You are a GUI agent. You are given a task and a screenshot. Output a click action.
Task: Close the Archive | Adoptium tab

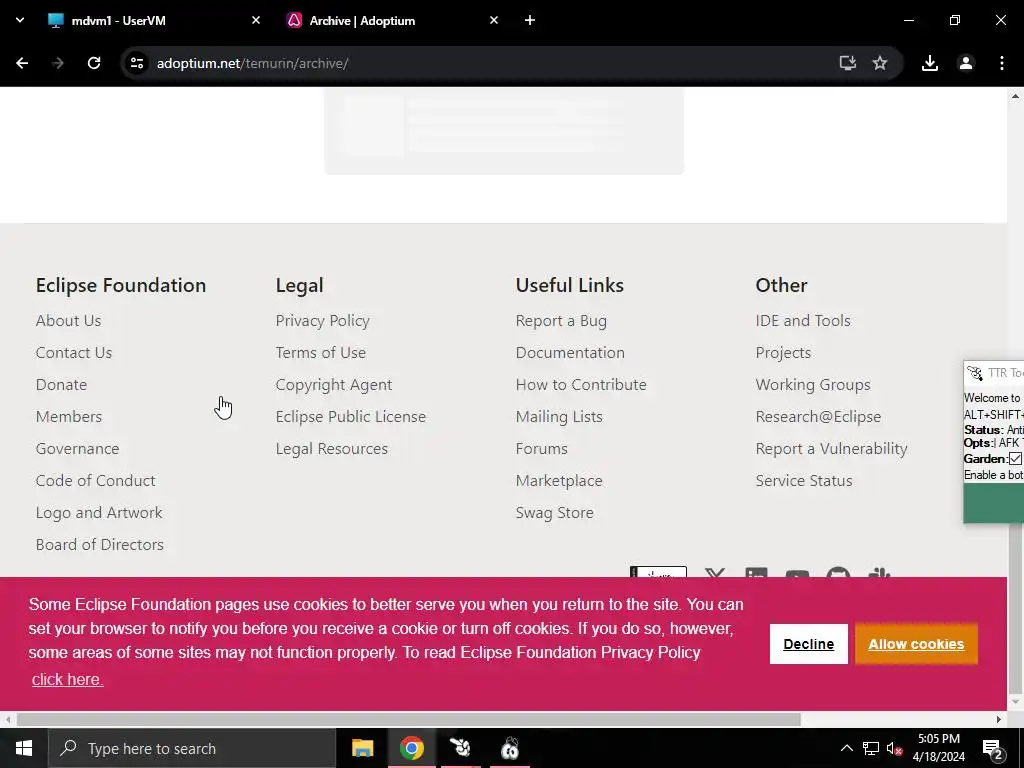[x=494, y=20]
